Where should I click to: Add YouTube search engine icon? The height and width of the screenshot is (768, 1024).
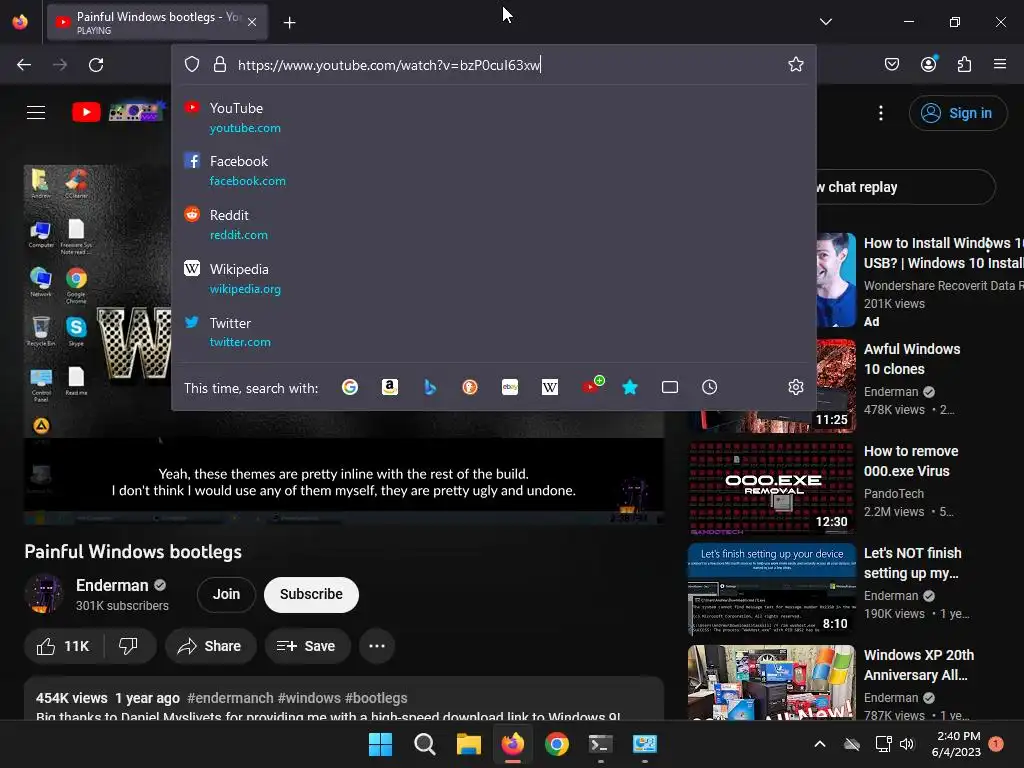point(592,385)
